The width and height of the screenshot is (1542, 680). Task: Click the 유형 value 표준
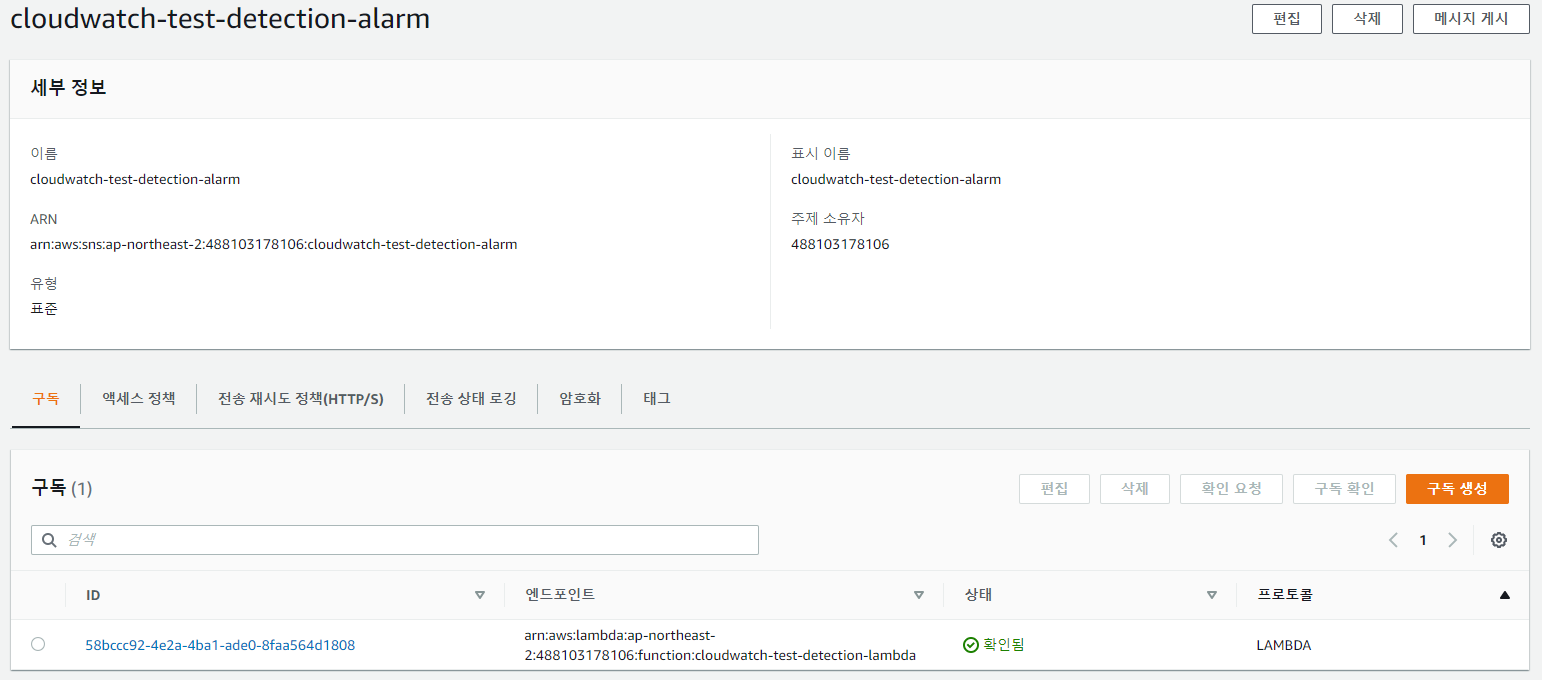(x=44, y=309)
